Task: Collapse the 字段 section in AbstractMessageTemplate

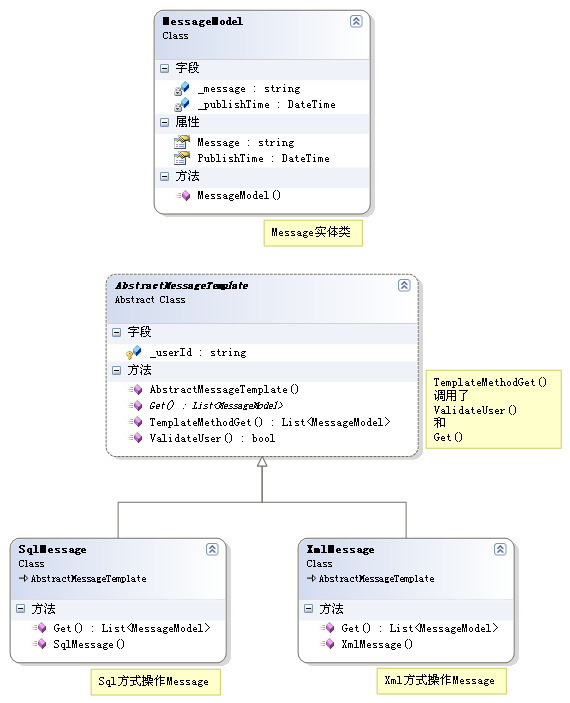Action: 117,332
